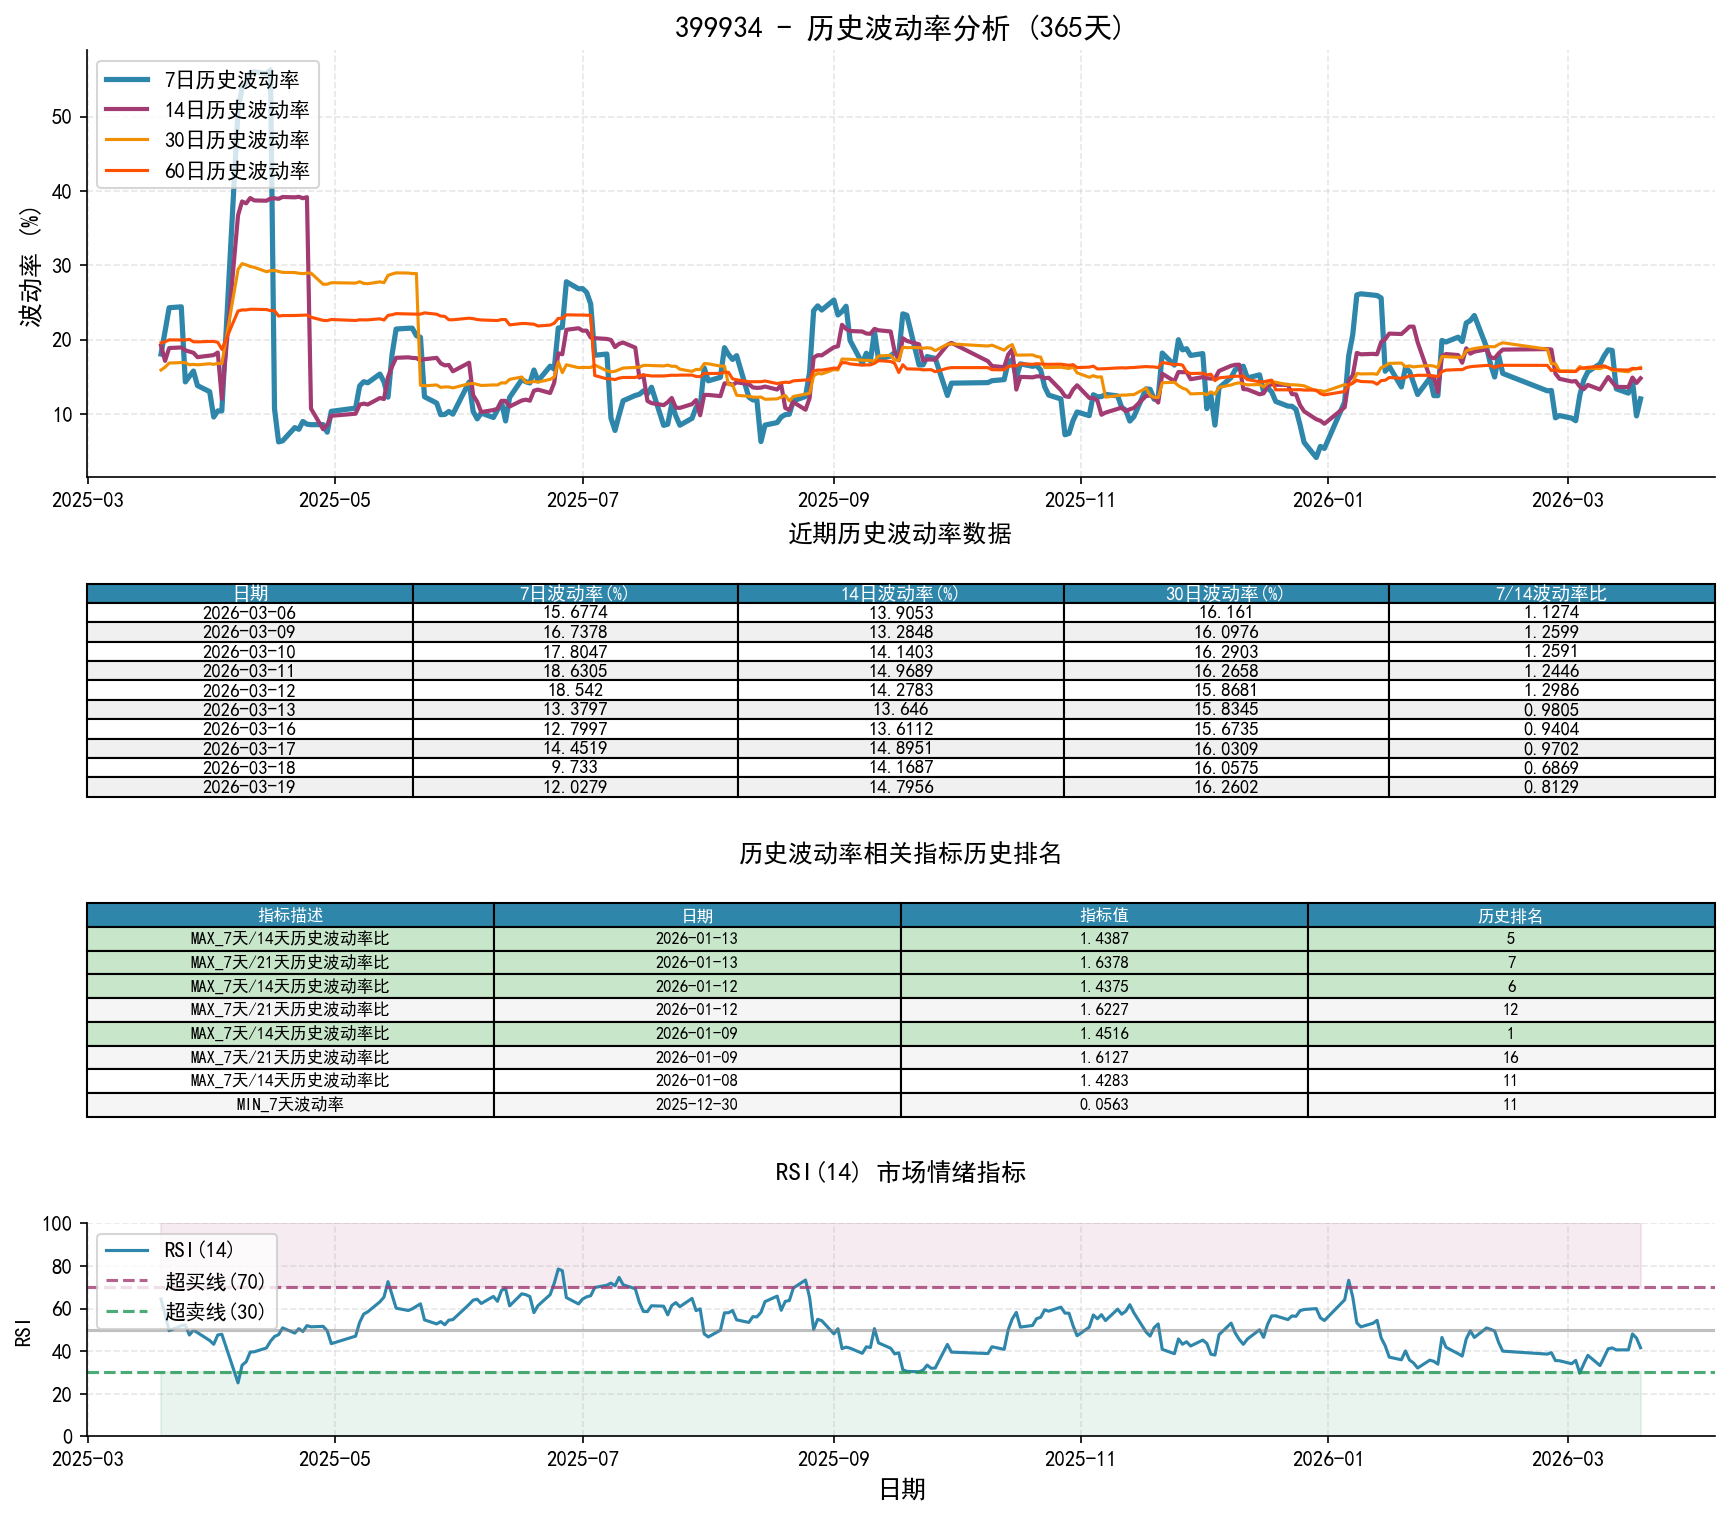Click the 9.733 volatility value cell
The width and height of the screenshot is (1729, 1515).
coord(574,767)
